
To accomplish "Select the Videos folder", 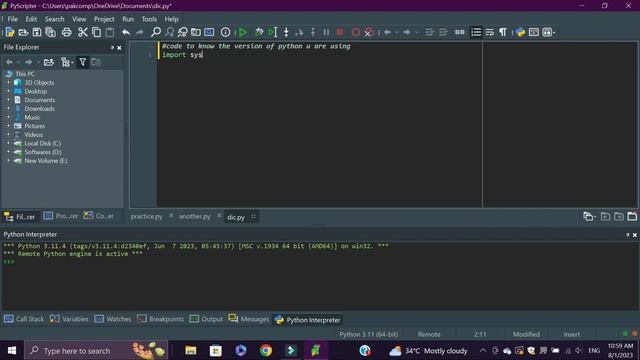I will (x=33, y=135).
